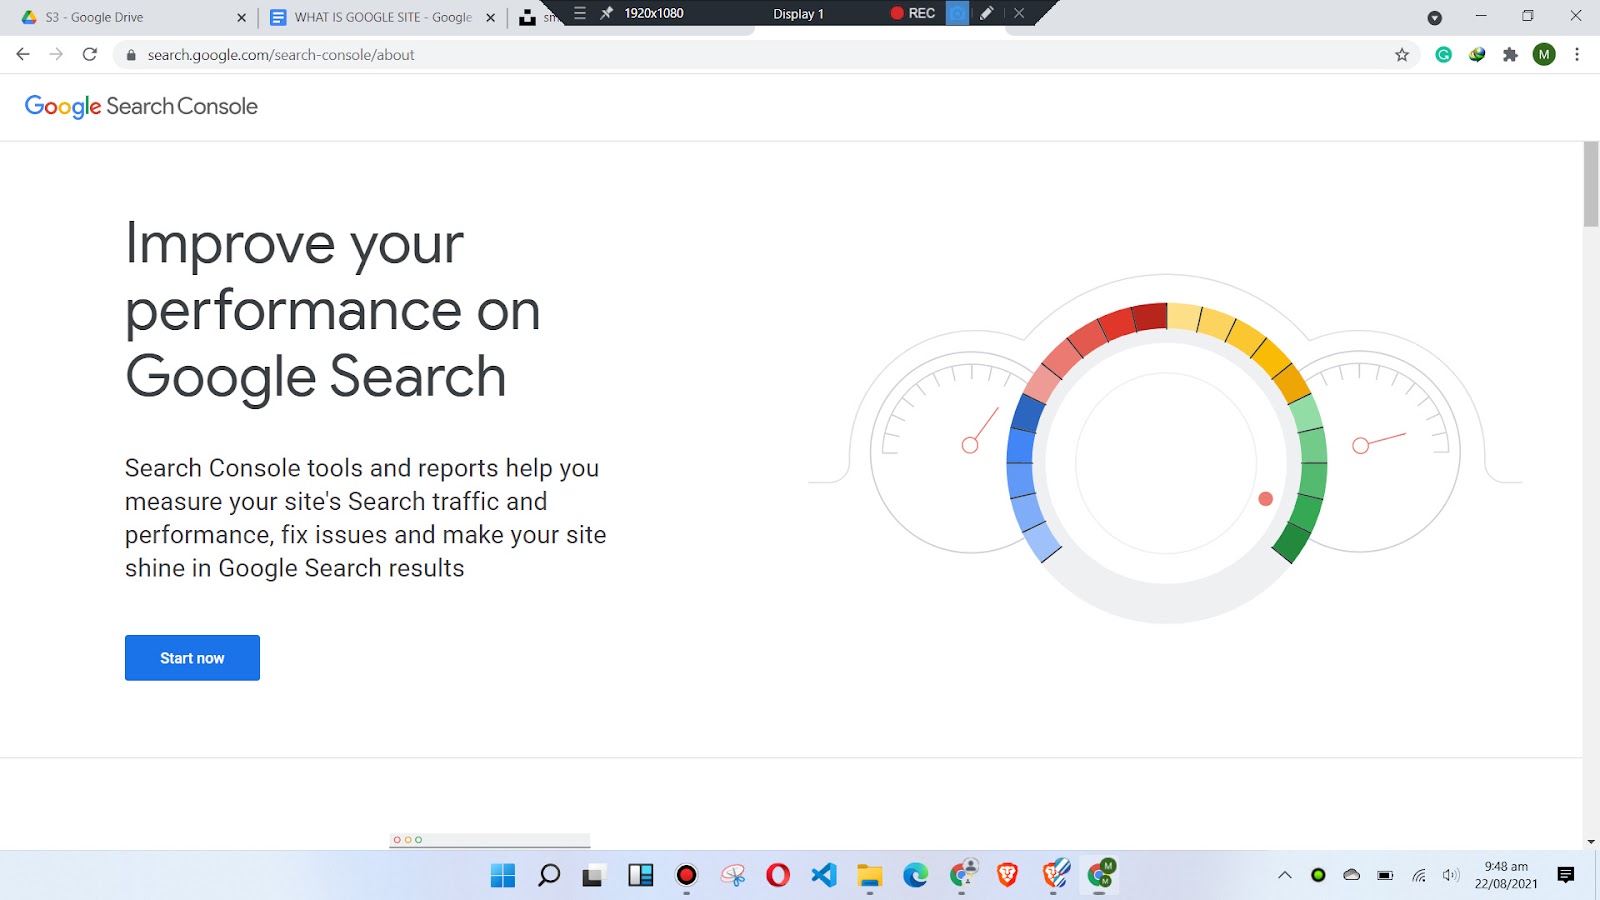Open the Chrome profile M avatar
Image resolution: width=1600 pixels, height=900 pixels.
pyautogui.click(x=1544, y=55)
